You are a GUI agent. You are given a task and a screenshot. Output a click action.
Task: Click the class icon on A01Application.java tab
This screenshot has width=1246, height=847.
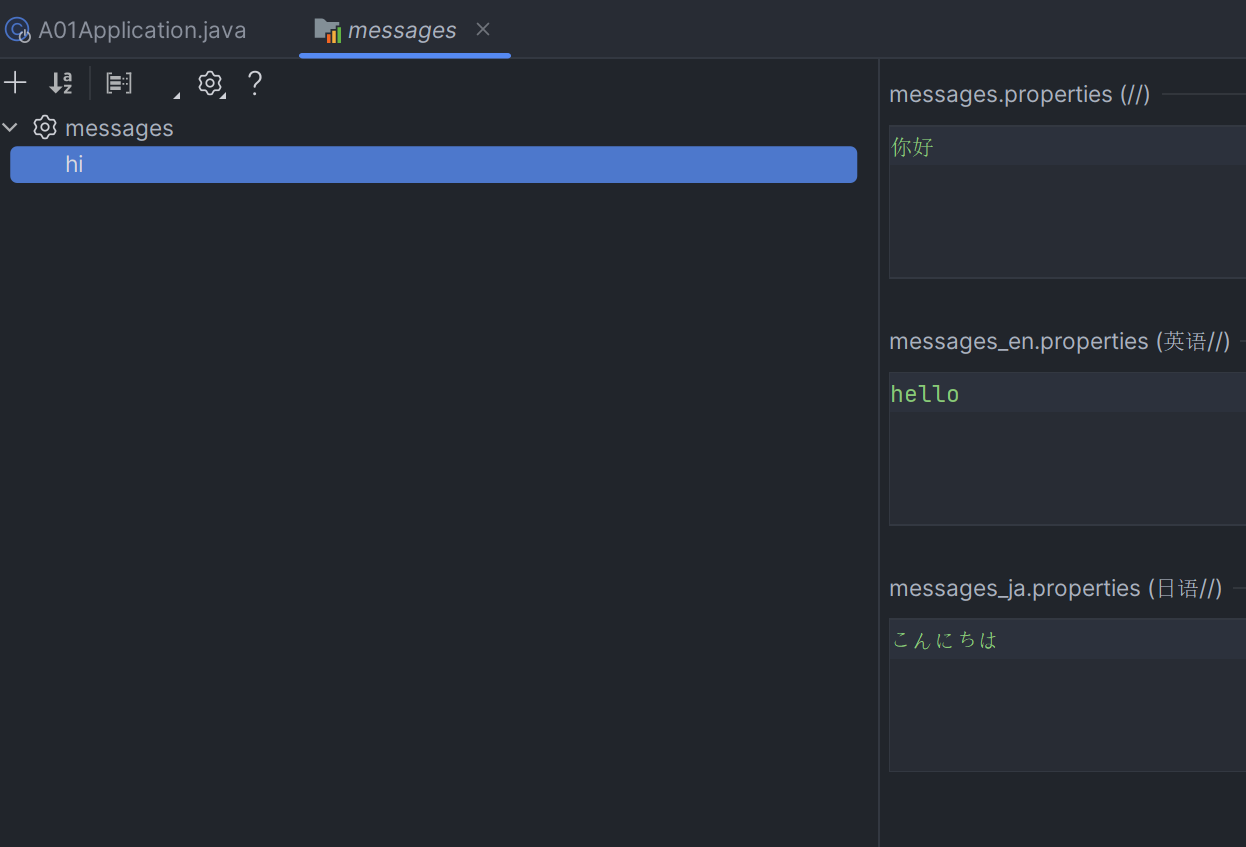pos(18,30)
